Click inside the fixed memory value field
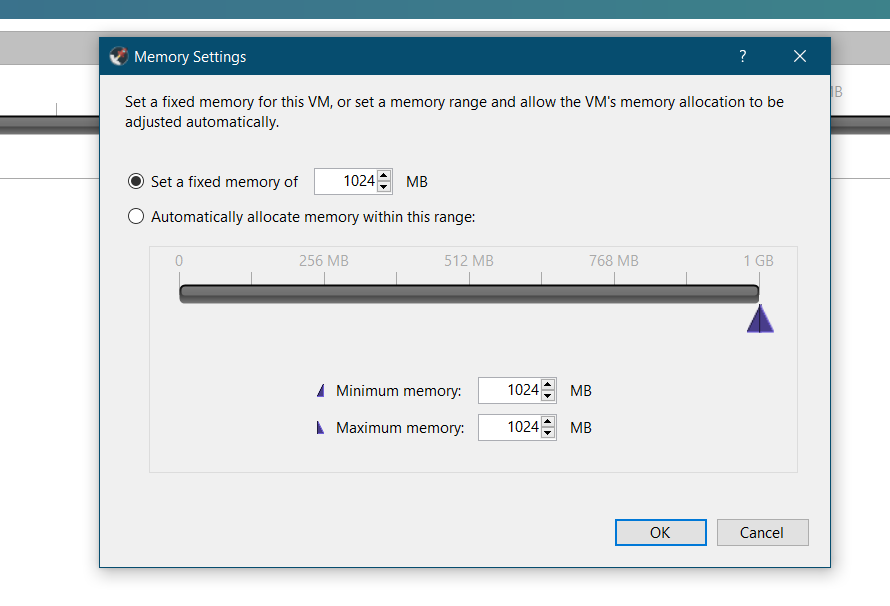This screenshot has width=890, height=606. pyautogui.click(x=345, y=181)
